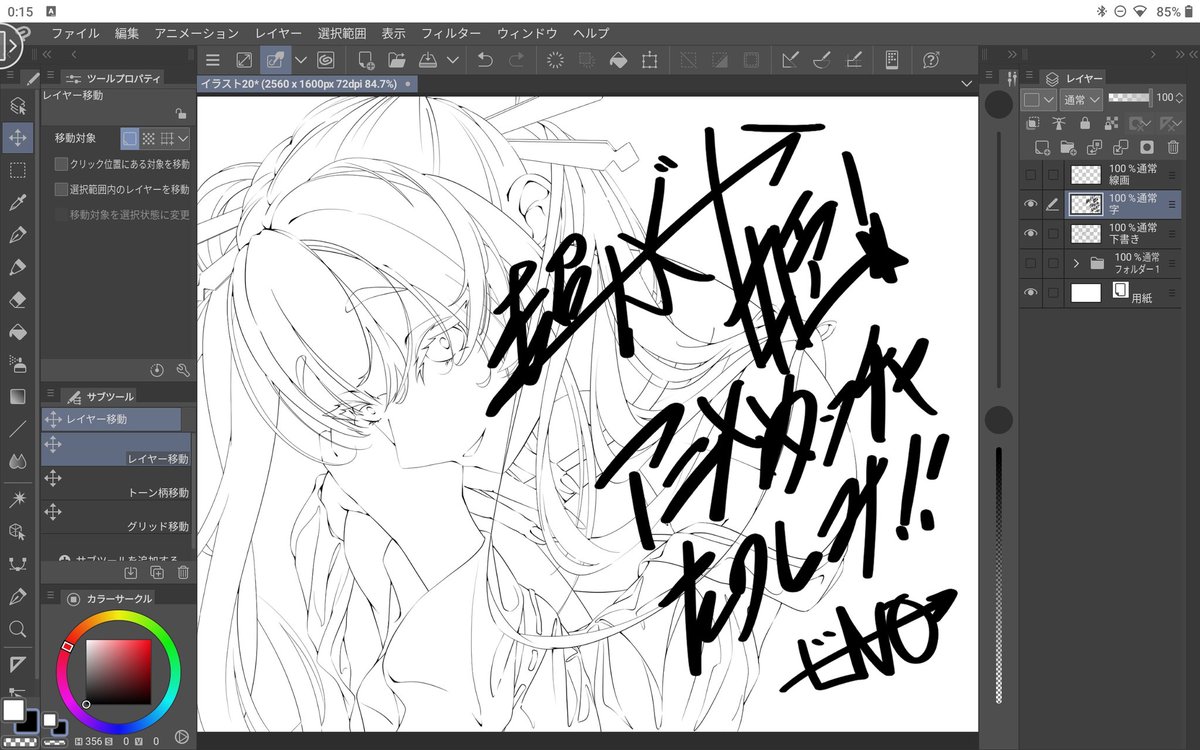This screenshot has width=1200, height=750.
Task: Create a layer mask icon
Action: [1147, 147]
